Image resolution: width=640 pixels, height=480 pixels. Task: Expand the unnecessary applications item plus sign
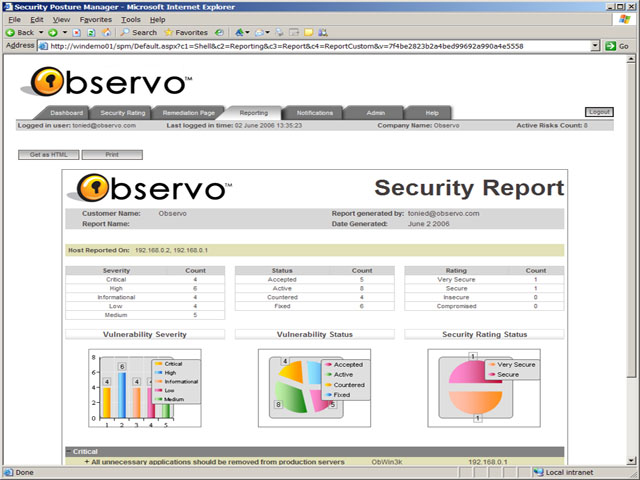click(x=87, y=462)
